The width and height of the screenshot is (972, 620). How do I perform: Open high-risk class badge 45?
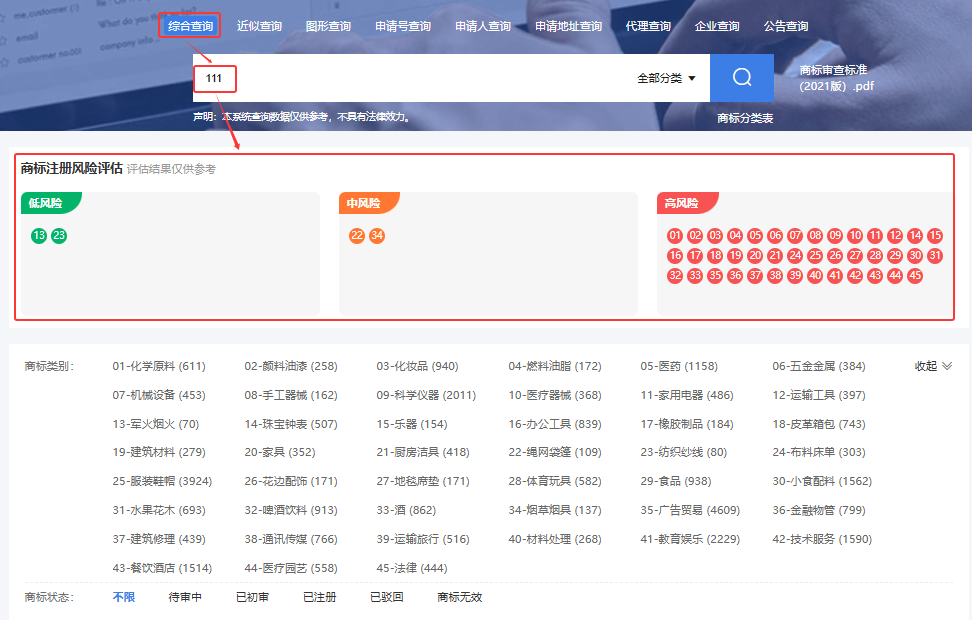(915, 275)
